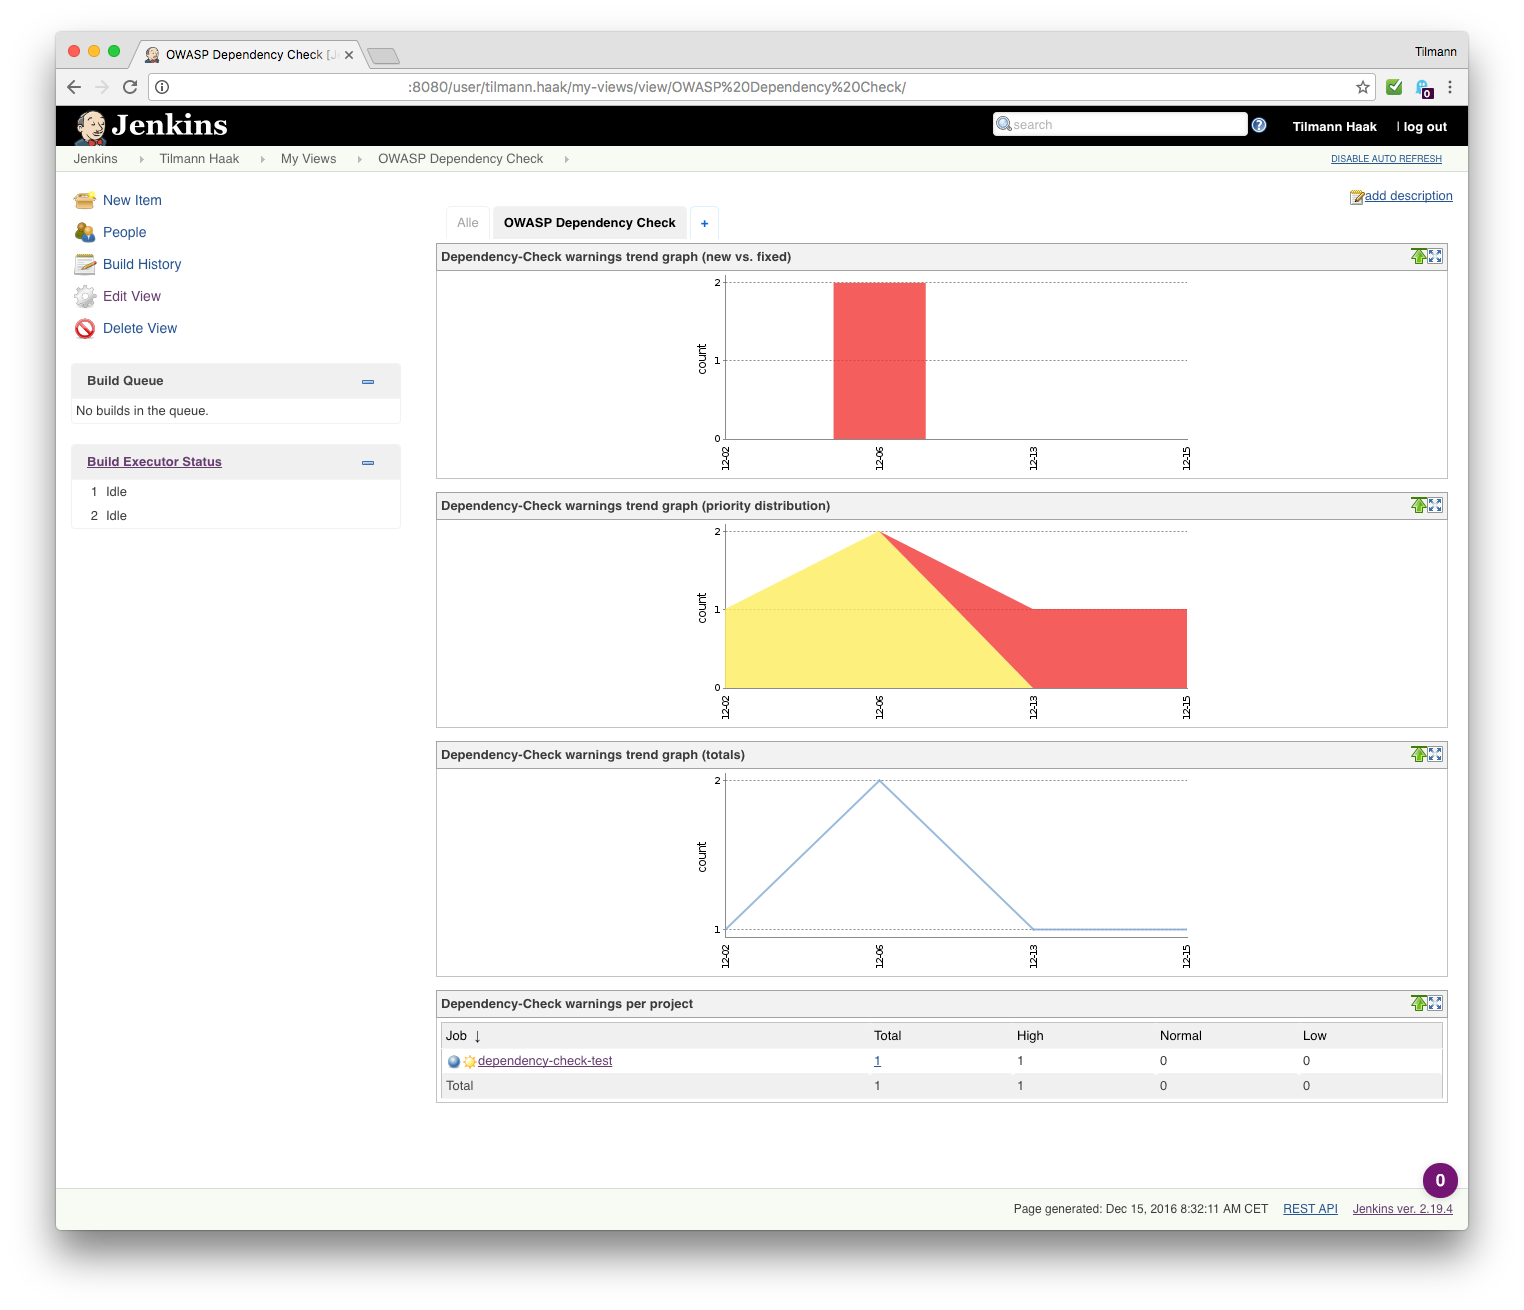Screen dimensions: 1524x1310
Task: Open the dependency-check-test job link
Action: pyautogui.click(x=545, y=1061)
